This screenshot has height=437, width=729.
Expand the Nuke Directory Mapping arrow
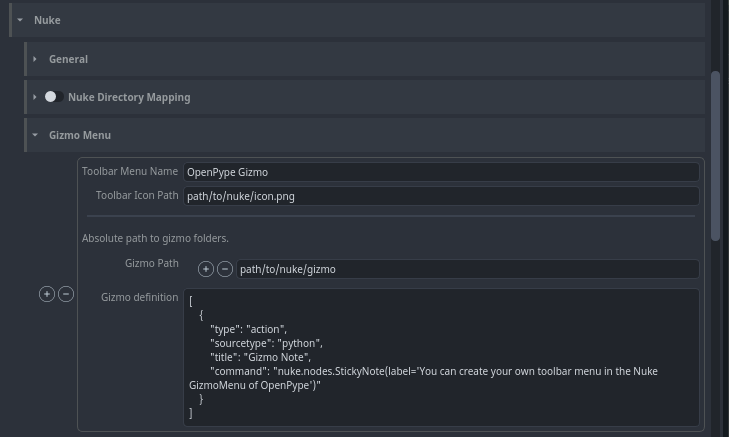click(x=35, y=97)
